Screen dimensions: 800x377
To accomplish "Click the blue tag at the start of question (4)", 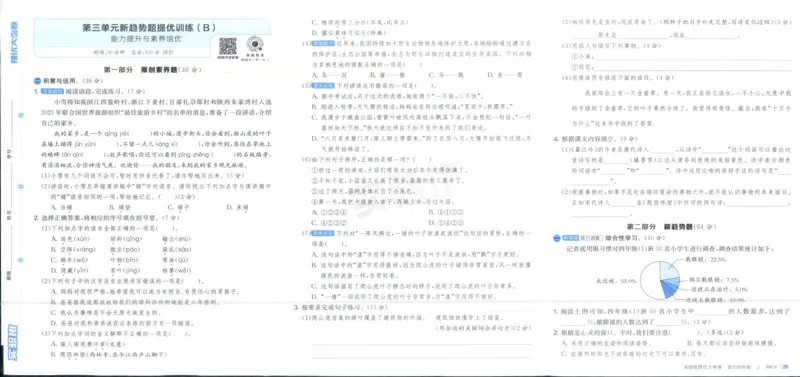I will [x=322, y=44].
